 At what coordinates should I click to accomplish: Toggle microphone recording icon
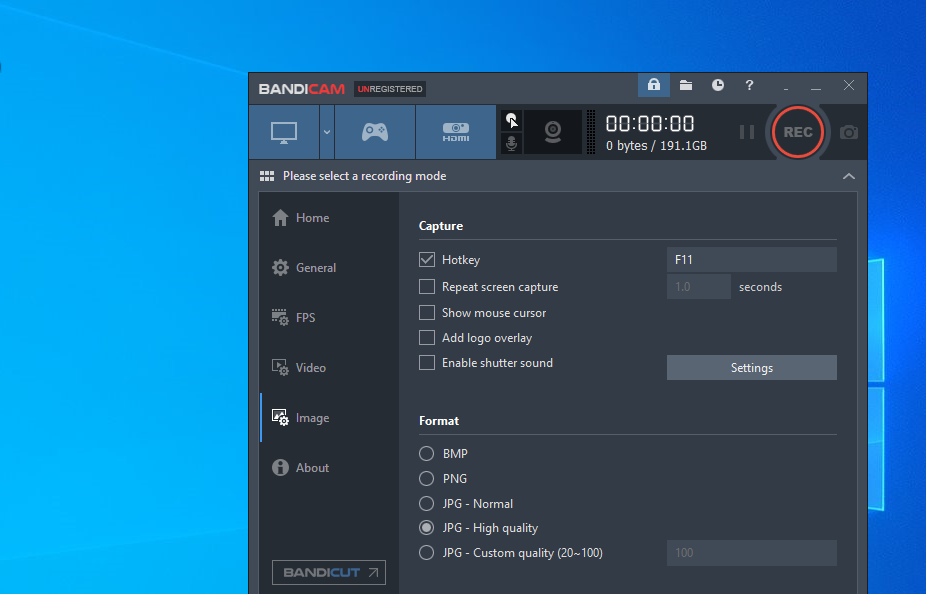coord(511,143)
